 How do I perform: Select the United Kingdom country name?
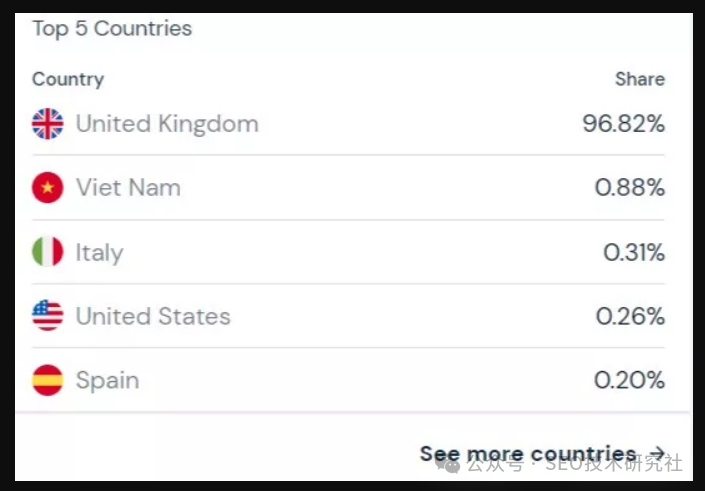167,124
